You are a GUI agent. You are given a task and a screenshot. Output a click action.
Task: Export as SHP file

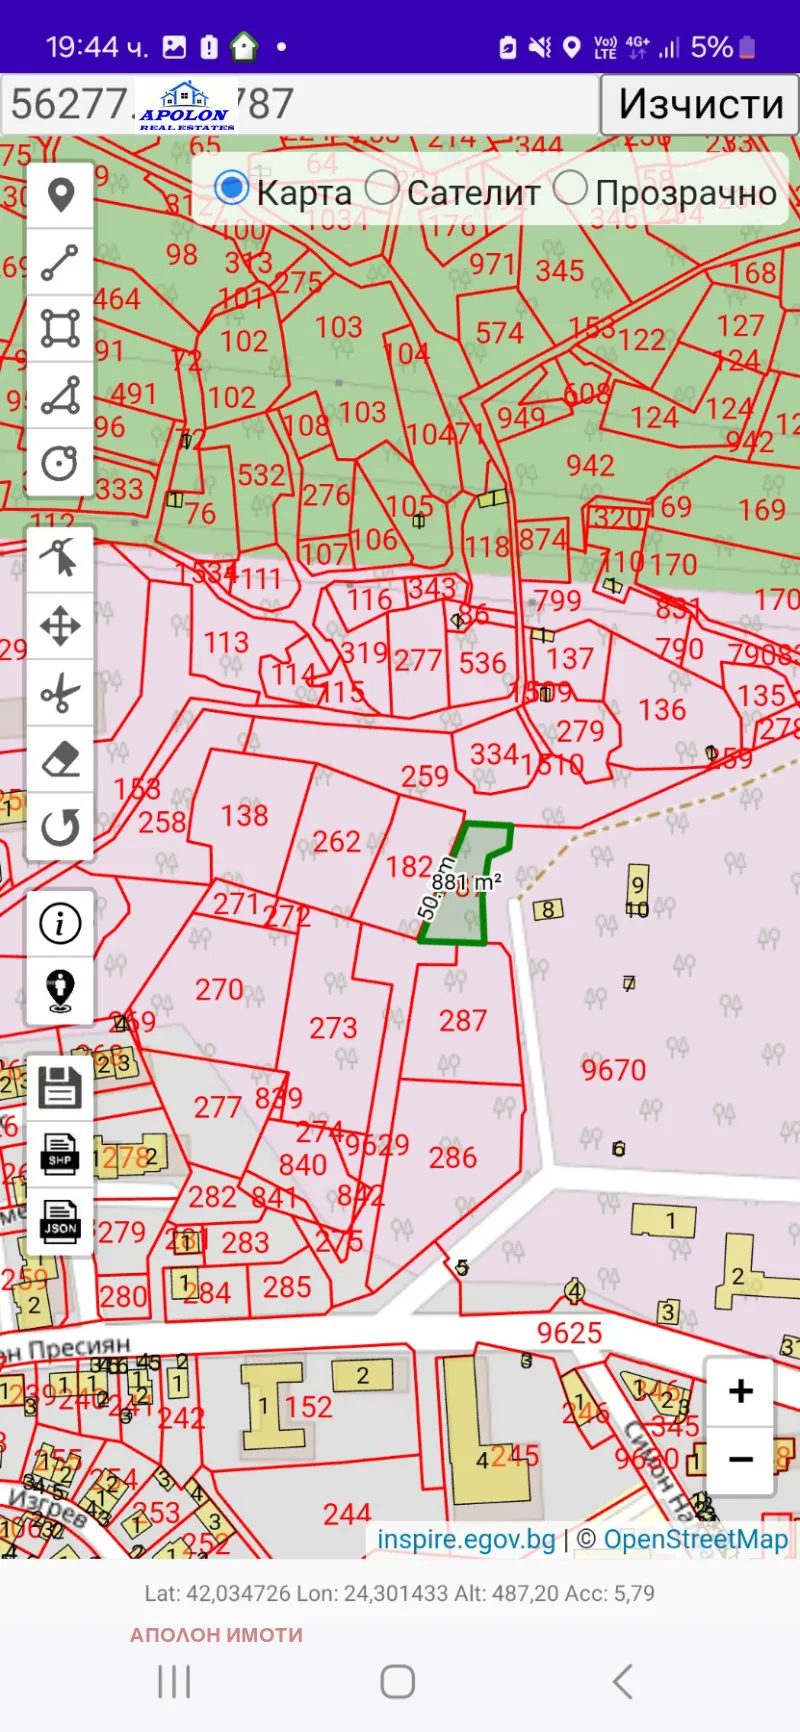(60, 1154)
